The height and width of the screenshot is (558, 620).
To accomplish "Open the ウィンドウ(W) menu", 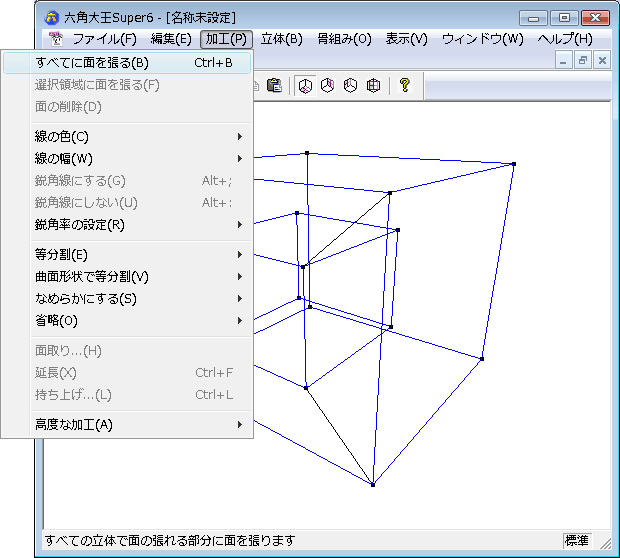I will (x=482, y=39).
